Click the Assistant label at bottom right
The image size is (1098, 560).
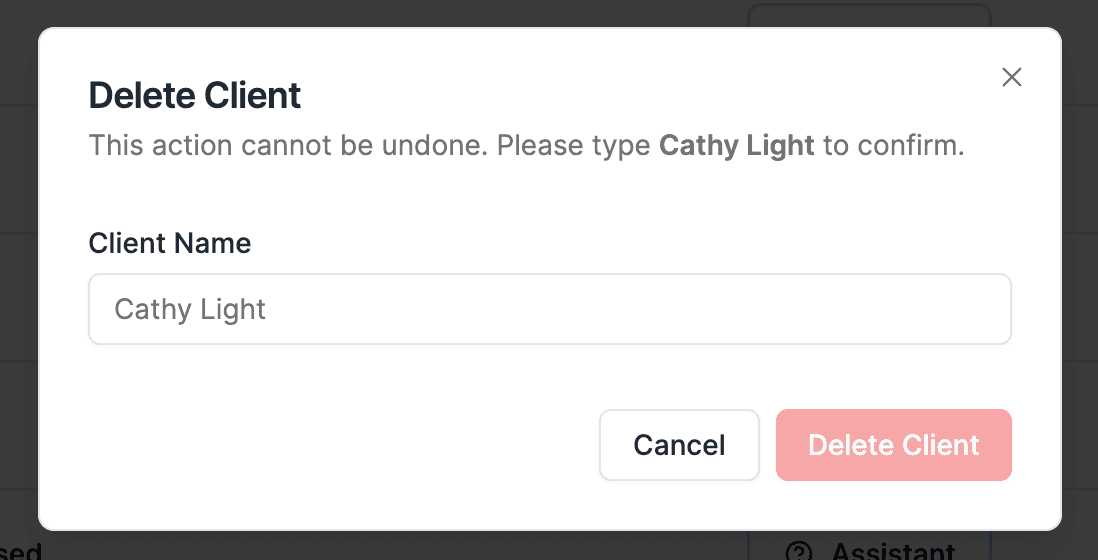click(892, 552)
